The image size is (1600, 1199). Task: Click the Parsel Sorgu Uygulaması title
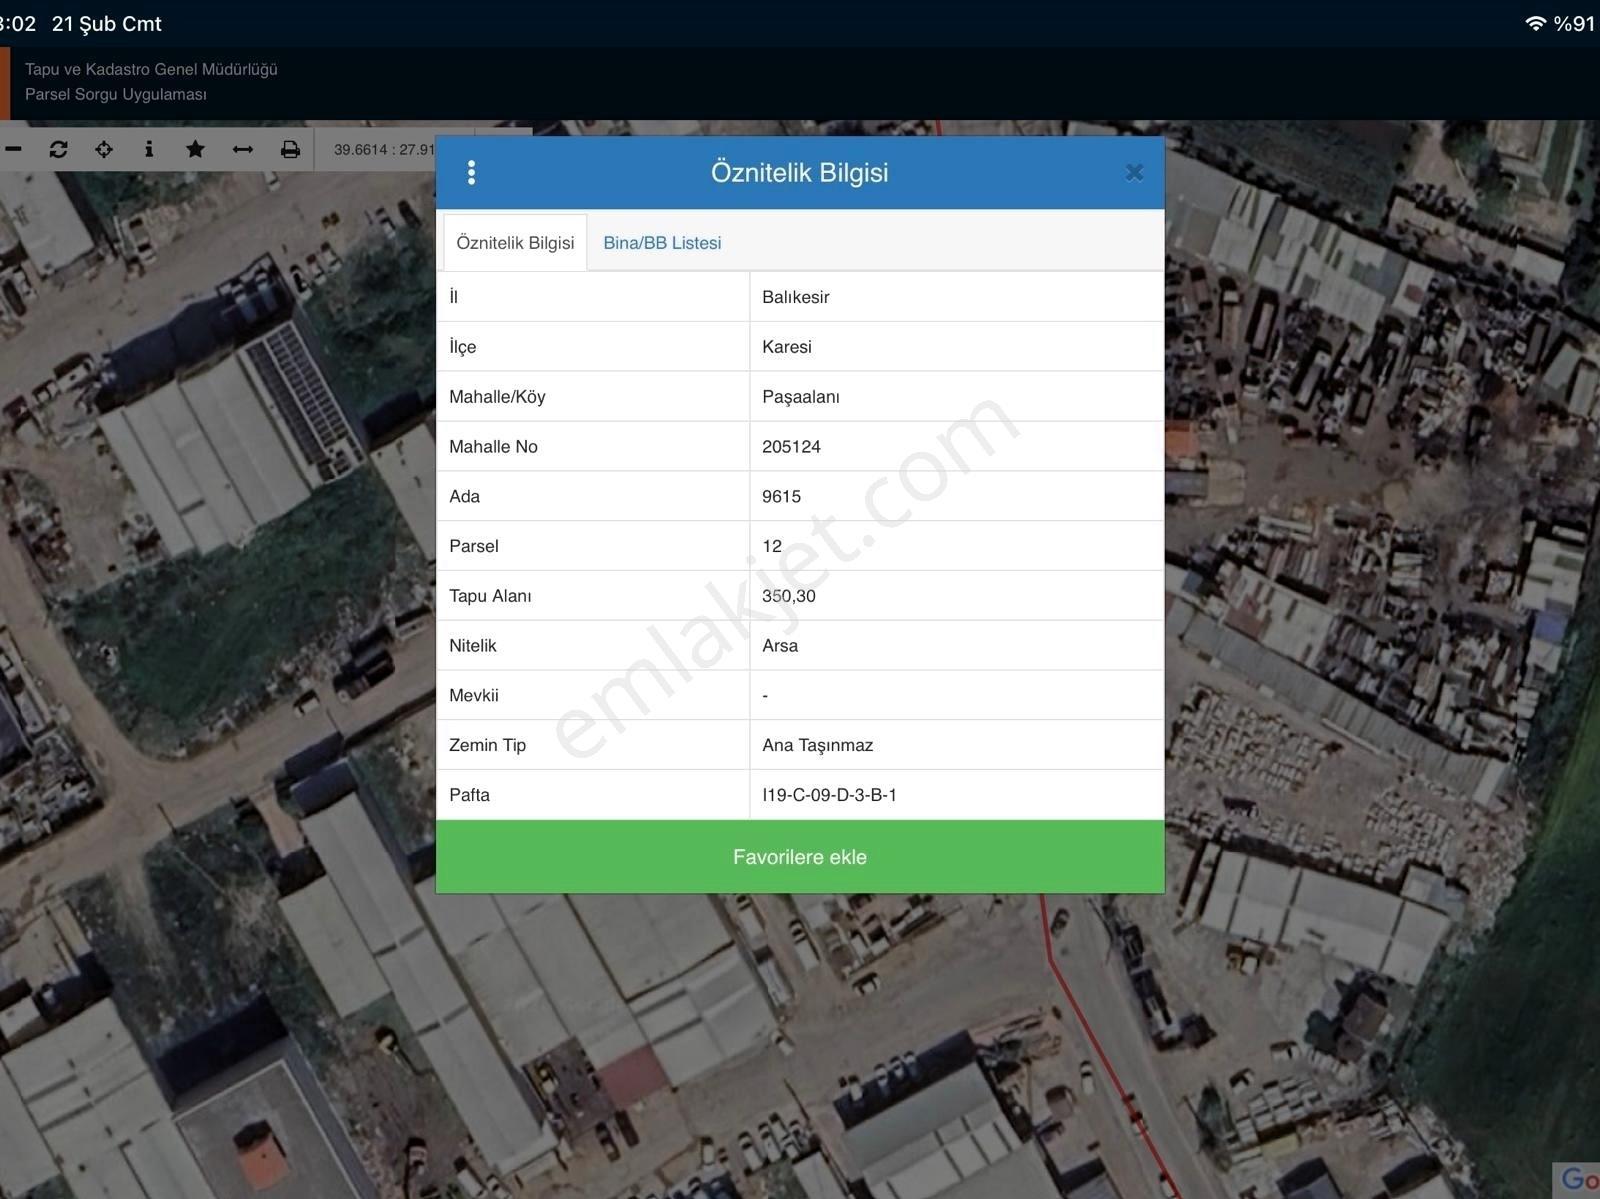point(116,94)
